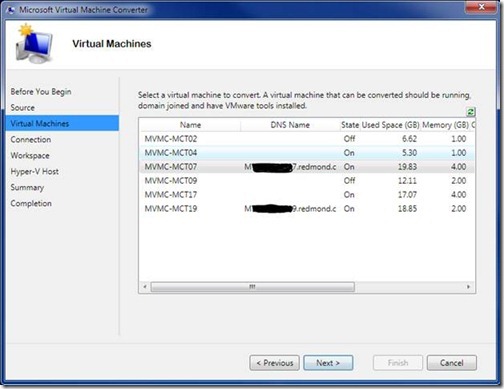Image resolution: width=504 pixels, height=389 pixels.
Task: Click the 18.85 used space cell
Action: (407, 209)
